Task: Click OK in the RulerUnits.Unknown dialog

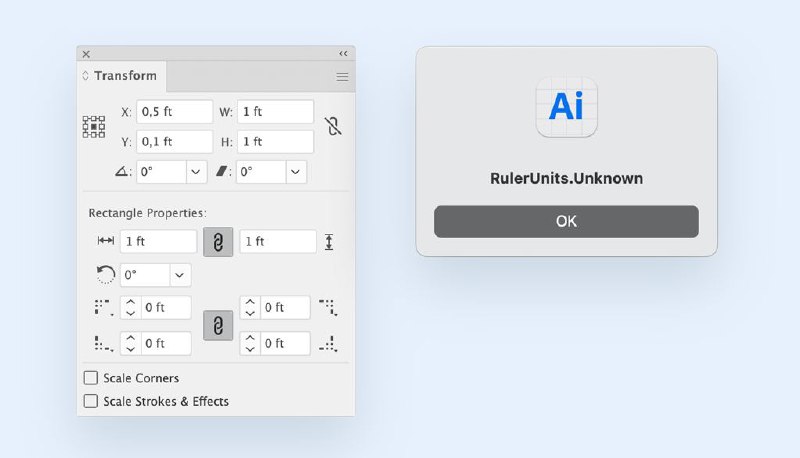Action: [x=566, y=221]
